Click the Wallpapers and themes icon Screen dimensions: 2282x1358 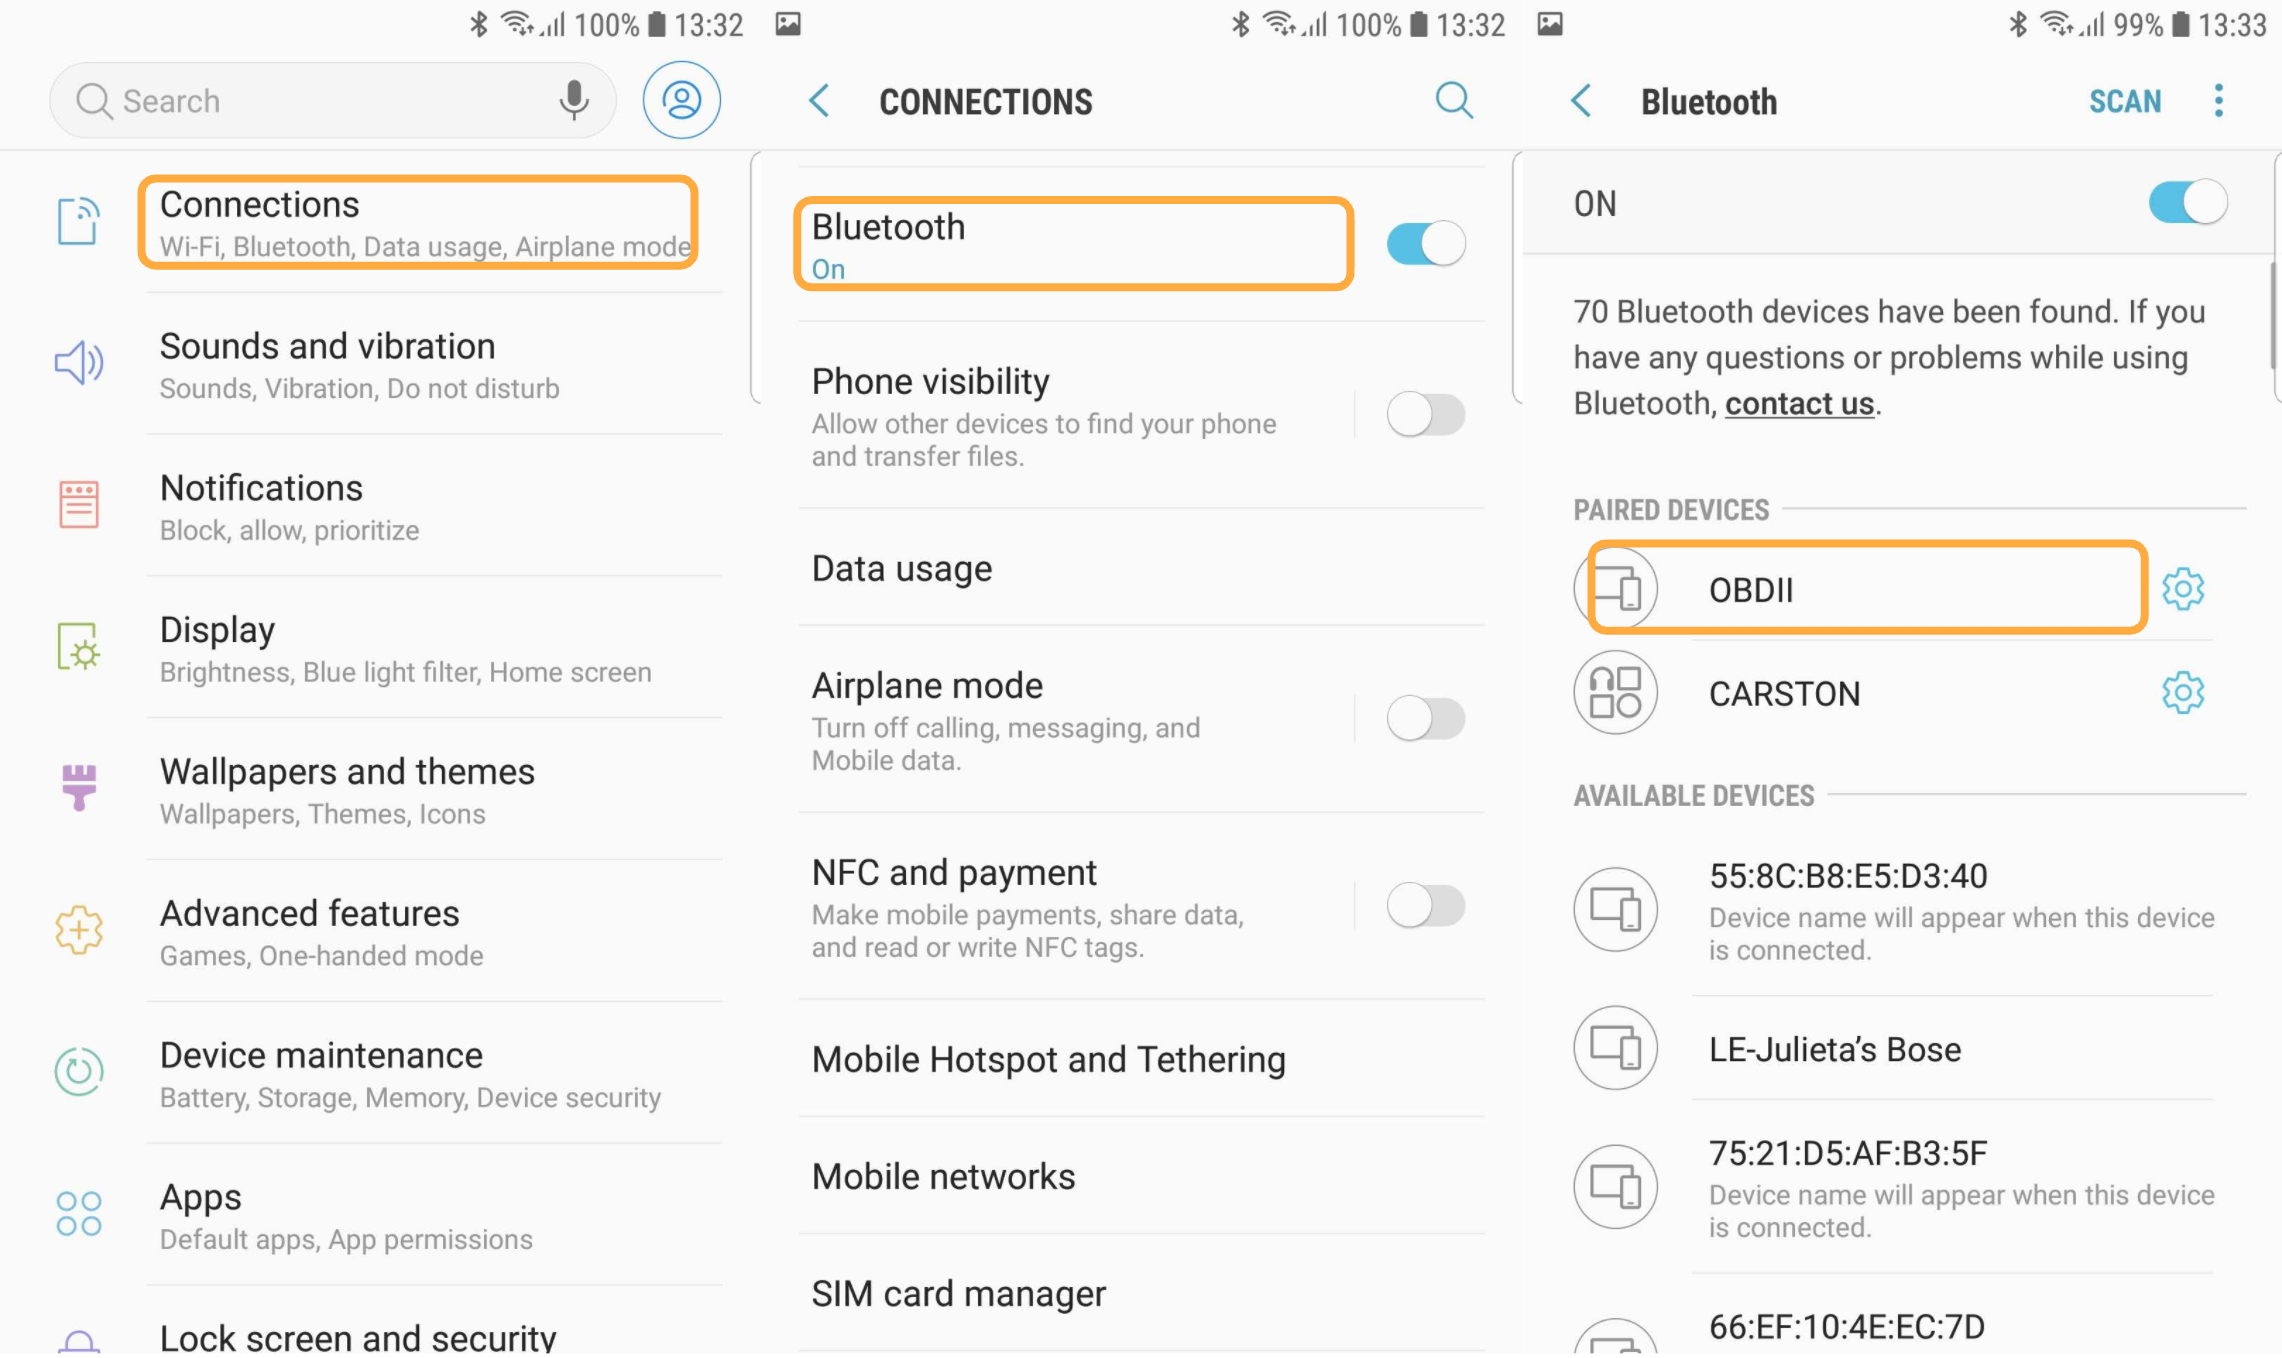[79, 787]
